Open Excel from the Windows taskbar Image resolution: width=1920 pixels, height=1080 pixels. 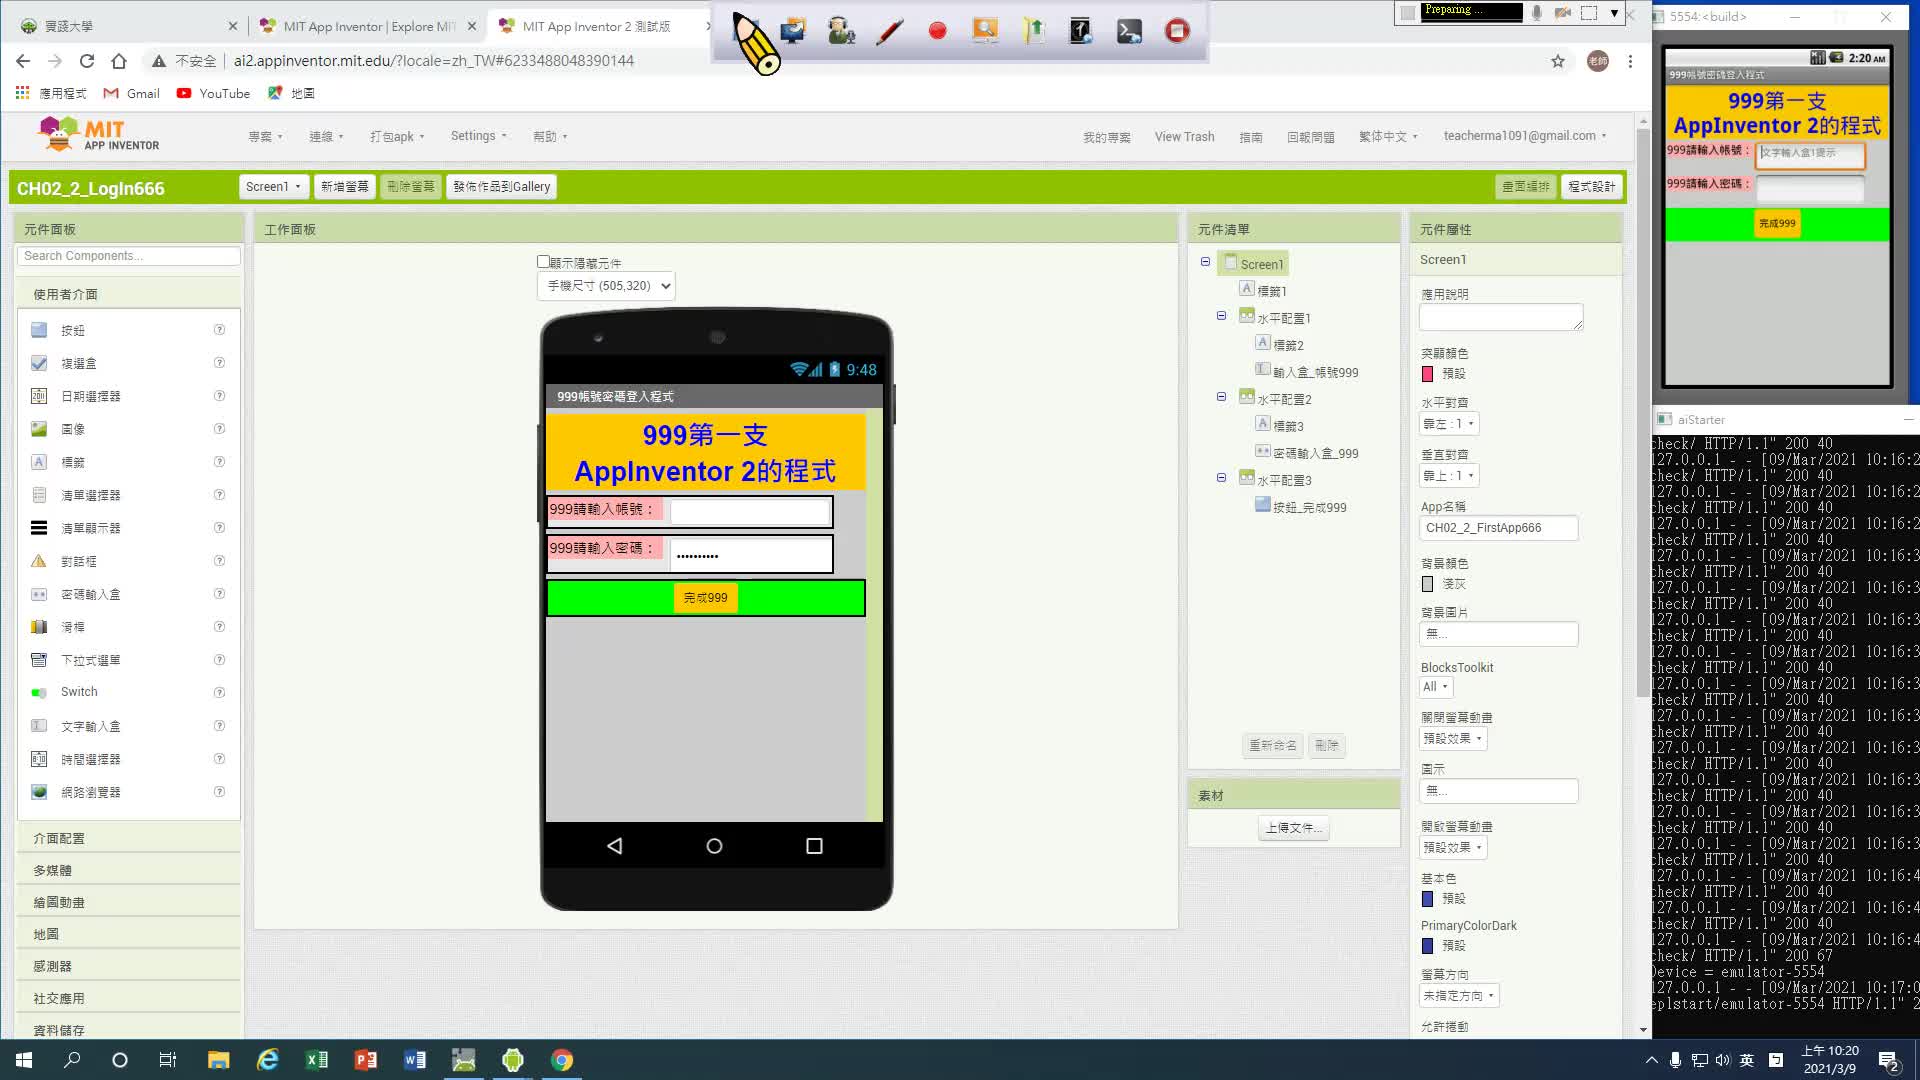[x=317, y=1060]
